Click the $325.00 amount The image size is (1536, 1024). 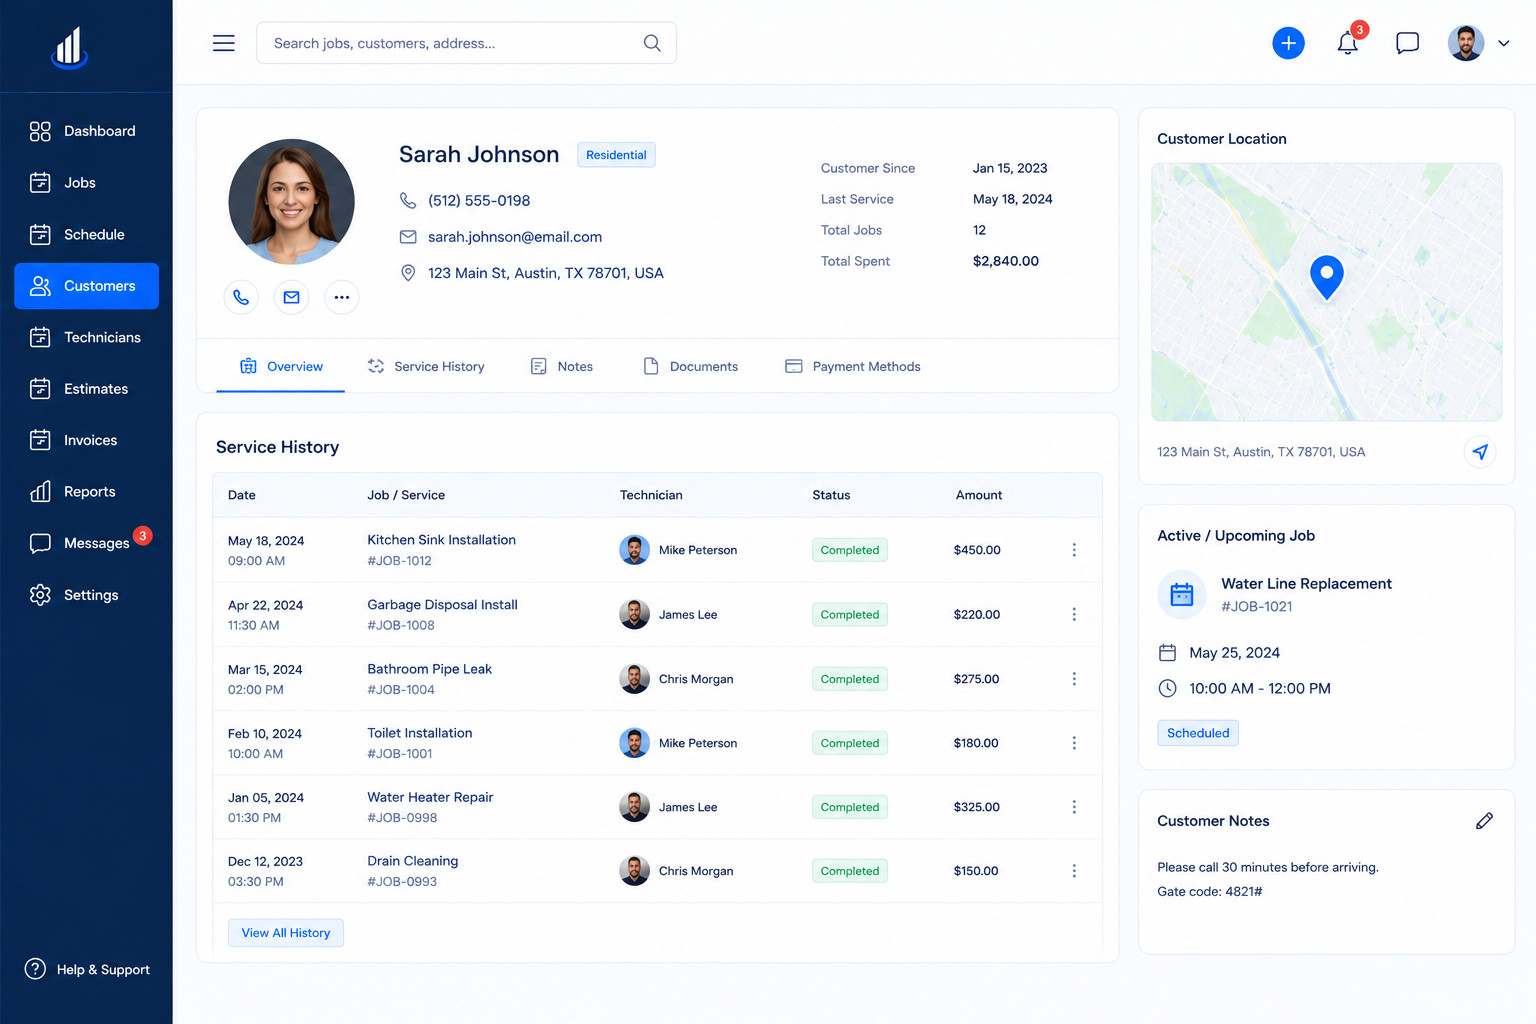coord(977,807)
